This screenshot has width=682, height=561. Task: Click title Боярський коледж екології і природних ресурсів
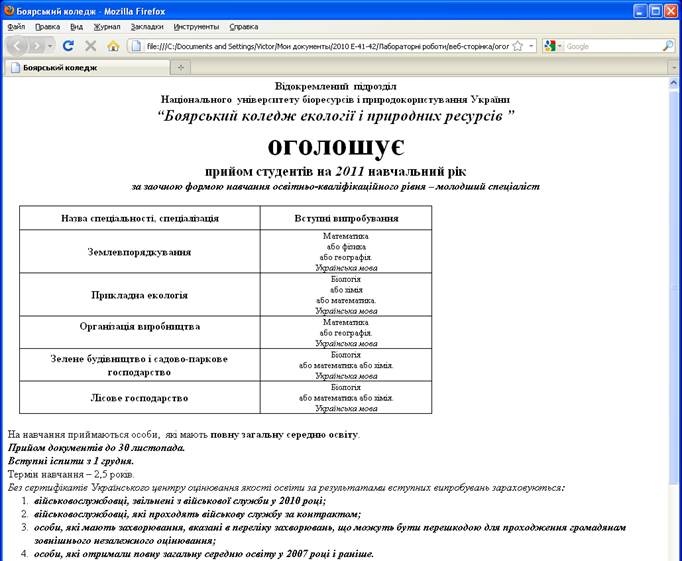click(x=335, y=116)
